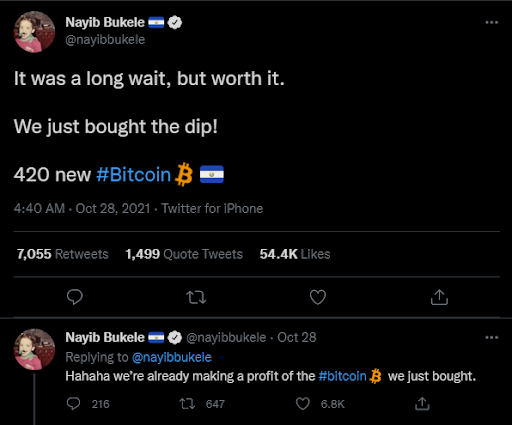Click the #Bitcoin hashtag in the main tweet
The width and height of the screenshot is (512, 425).
(x=133, y=174)
